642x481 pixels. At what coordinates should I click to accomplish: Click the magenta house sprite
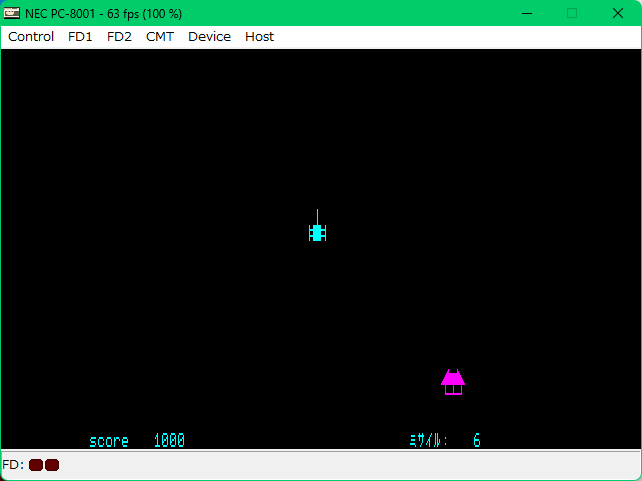pos(453,382)
